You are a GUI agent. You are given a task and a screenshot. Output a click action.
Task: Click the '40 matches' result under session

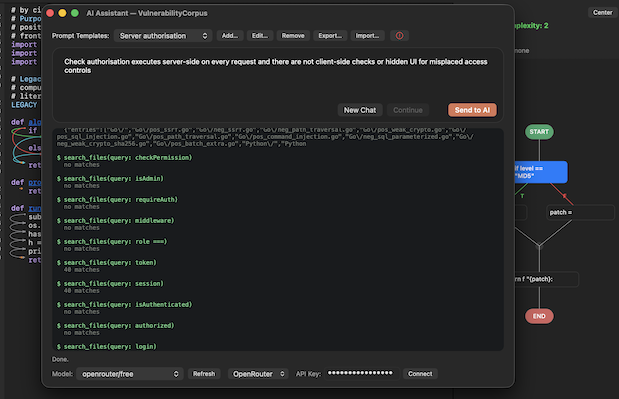point(81,291)
